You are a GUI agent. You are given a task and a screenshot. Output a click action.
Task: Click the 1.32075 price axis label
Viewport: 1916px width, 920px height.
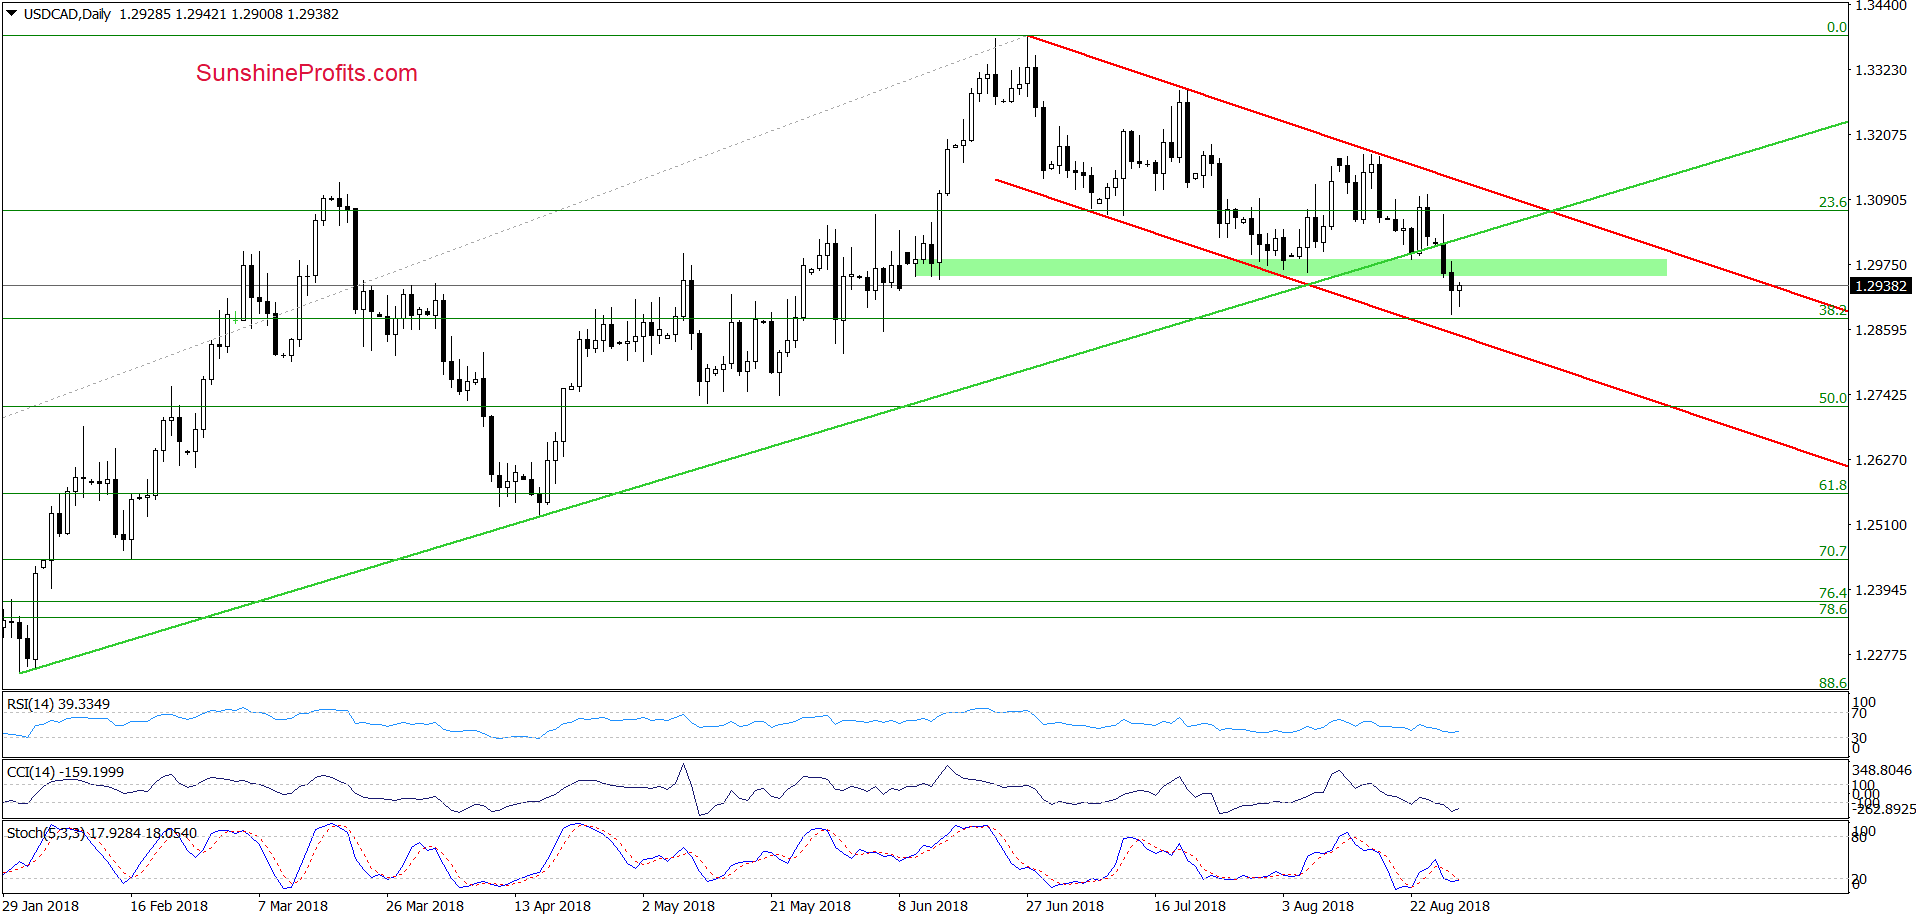pos(1880,135)
